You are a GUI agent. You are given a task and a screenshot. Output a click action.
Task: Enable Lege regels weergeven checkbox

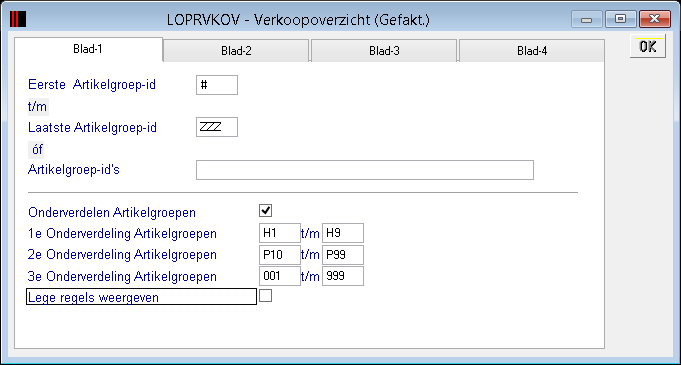(x=265, y=296)
